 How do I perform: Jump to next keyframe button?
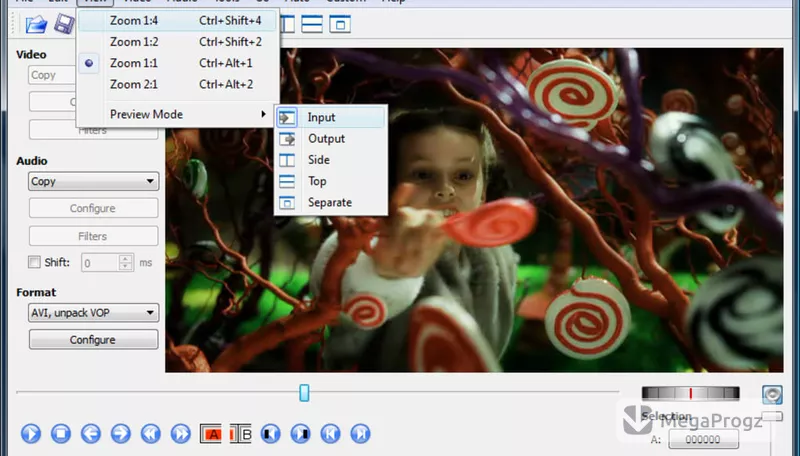click(x=181, y=434)
